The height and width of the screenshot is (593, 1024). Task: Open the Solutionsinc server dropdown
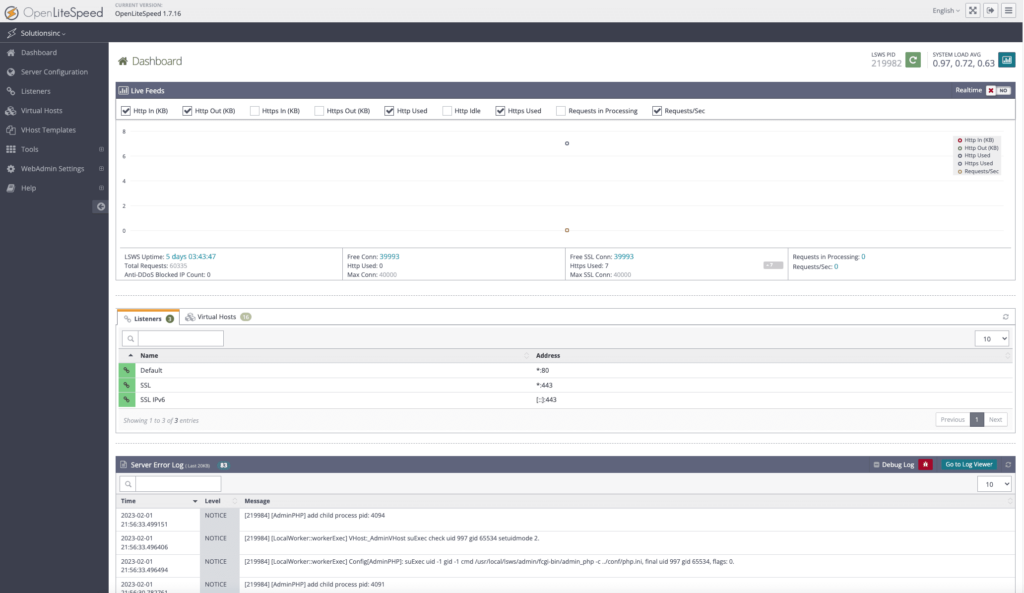43,33
